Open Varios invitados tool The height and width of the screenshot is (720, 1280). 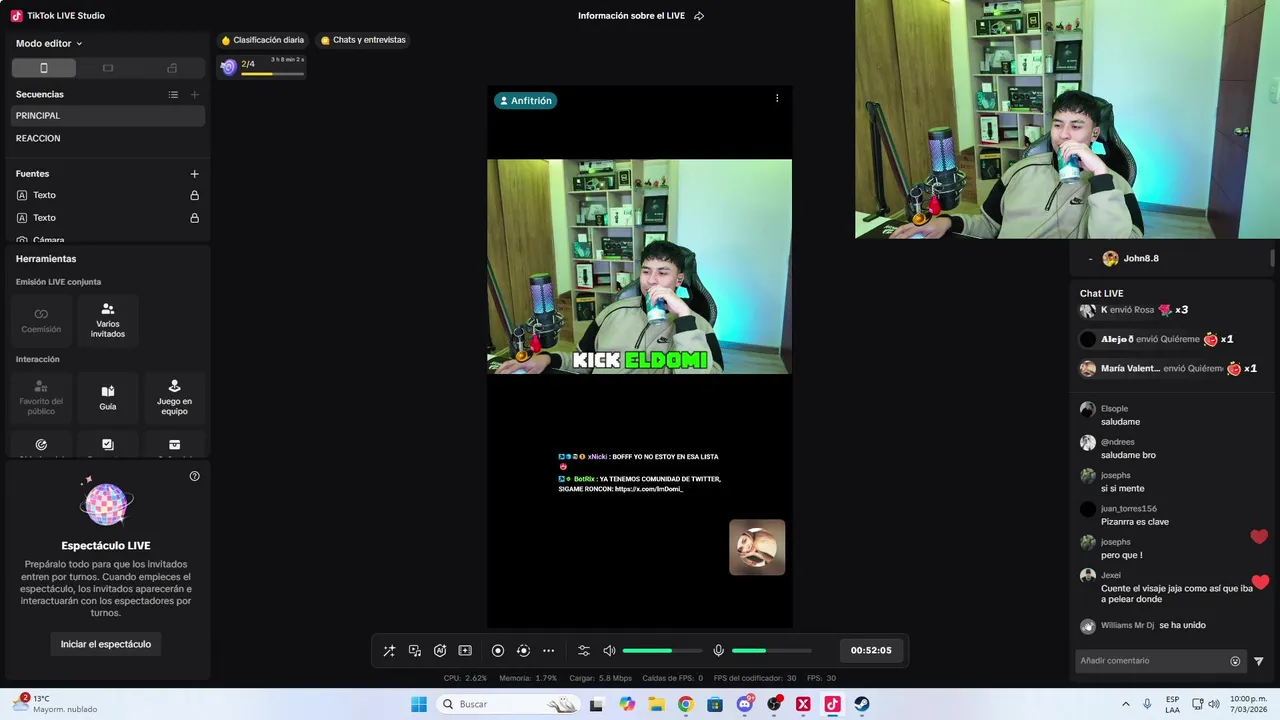point(108,320)
